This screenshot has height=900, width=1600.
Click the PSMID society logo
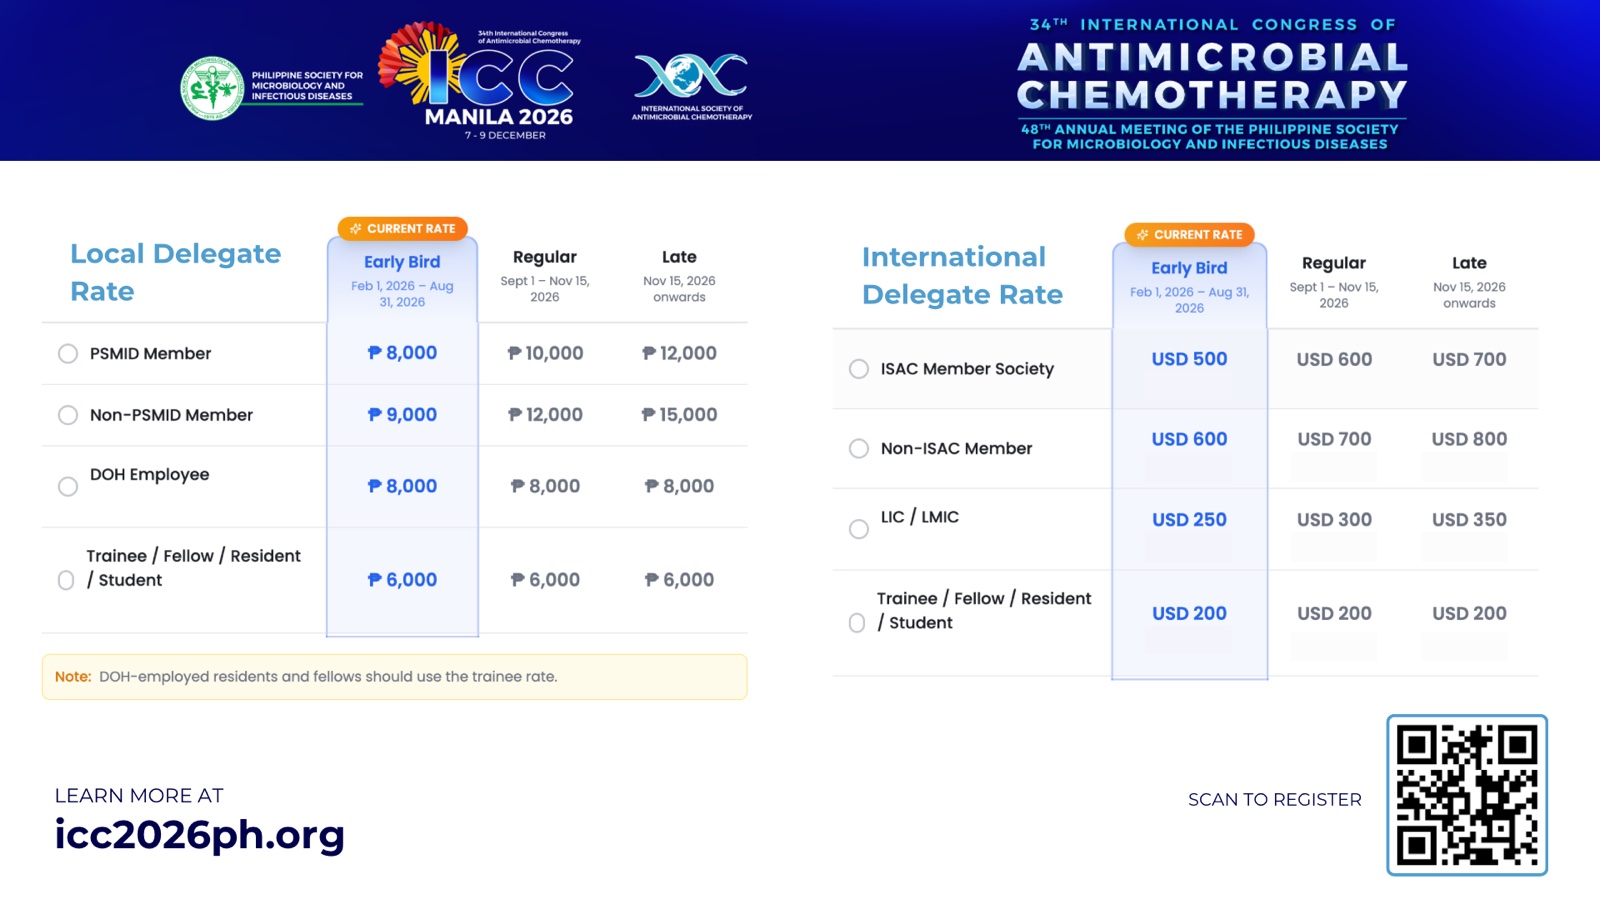(x=212, y=88)
